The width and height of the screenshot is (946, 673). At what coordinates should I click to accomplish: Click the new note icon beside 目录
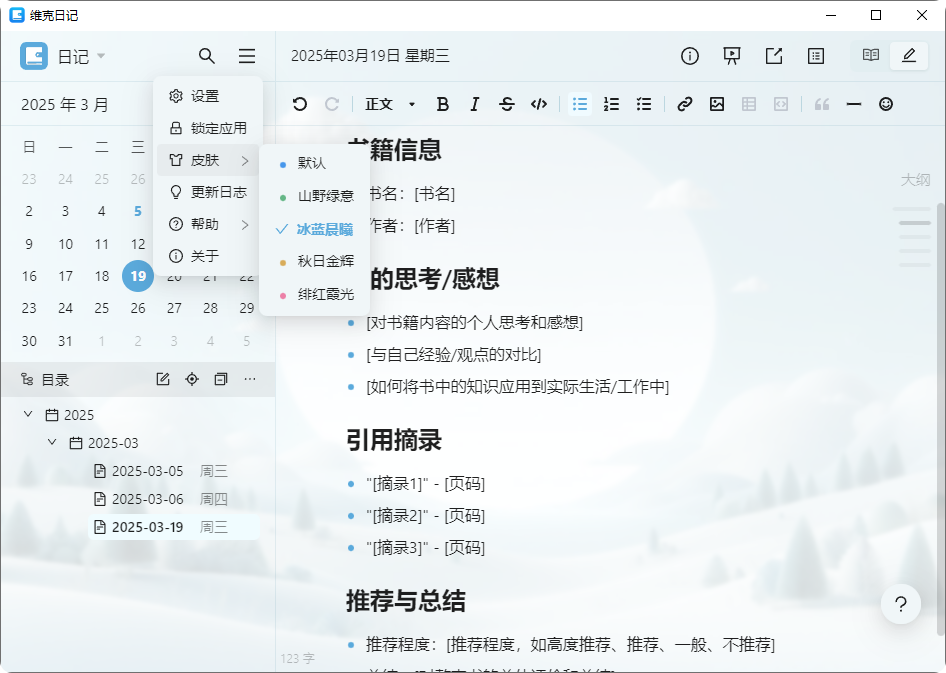point(162,379)
